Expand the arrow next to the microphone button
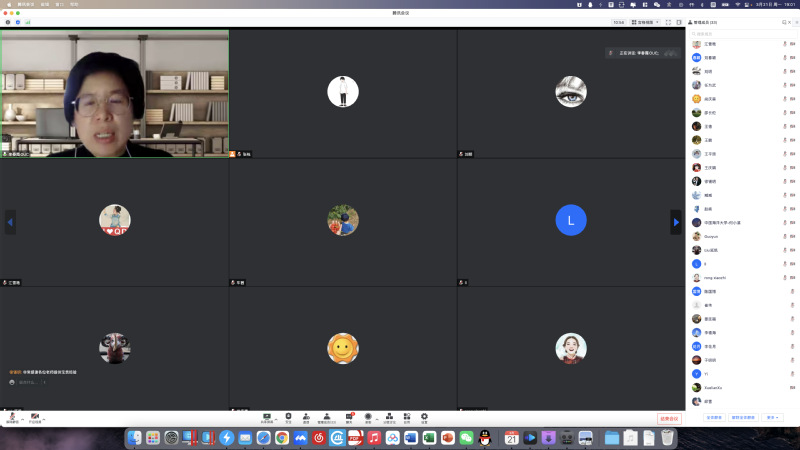This screenshot has height=450, width=800. tap(23, 417)
